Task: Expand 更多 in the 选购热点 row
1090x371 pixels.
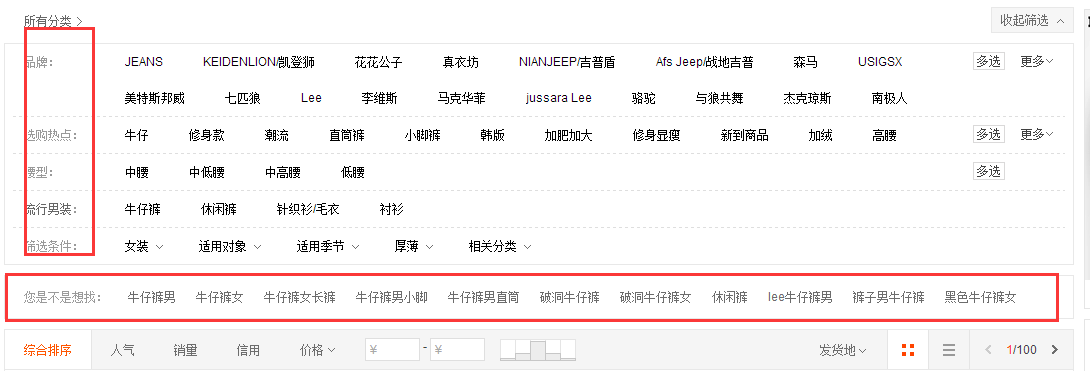Action: (x=1036, y=134)
